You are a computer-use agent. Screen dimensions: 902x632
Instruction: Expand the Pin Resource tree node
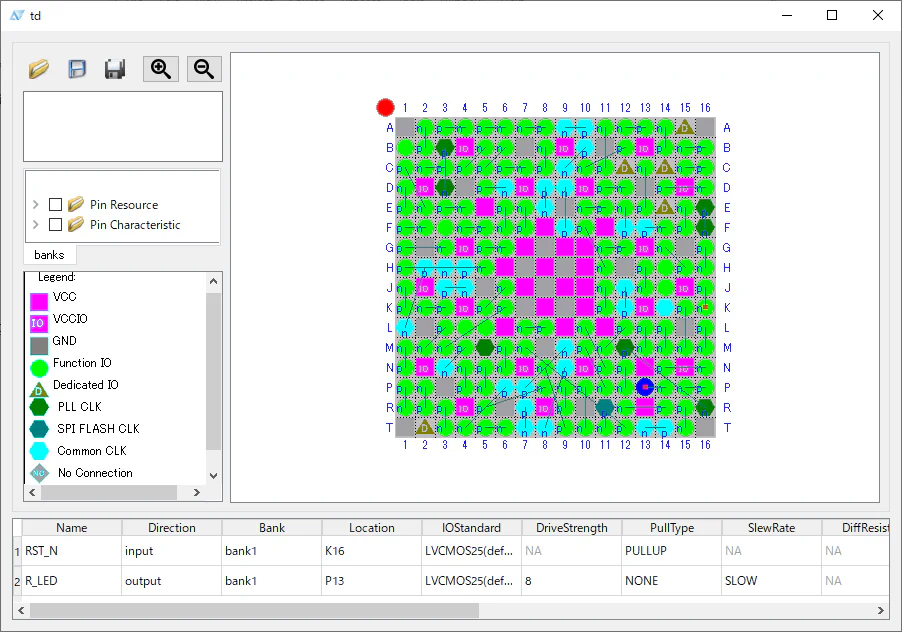[x=37, y=205]
